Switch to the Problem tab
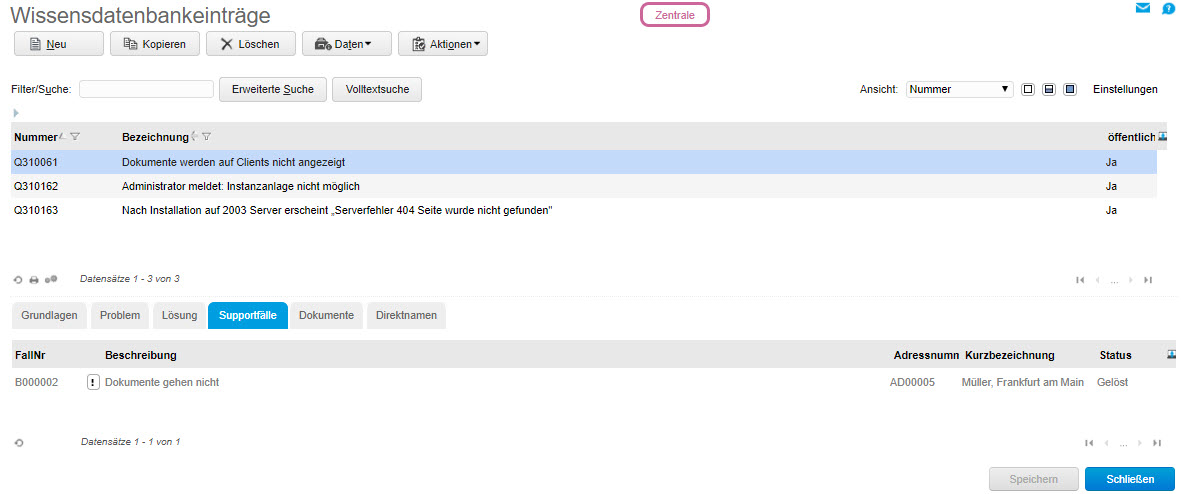Screen dimensions: 1181x494 point(121,316)
